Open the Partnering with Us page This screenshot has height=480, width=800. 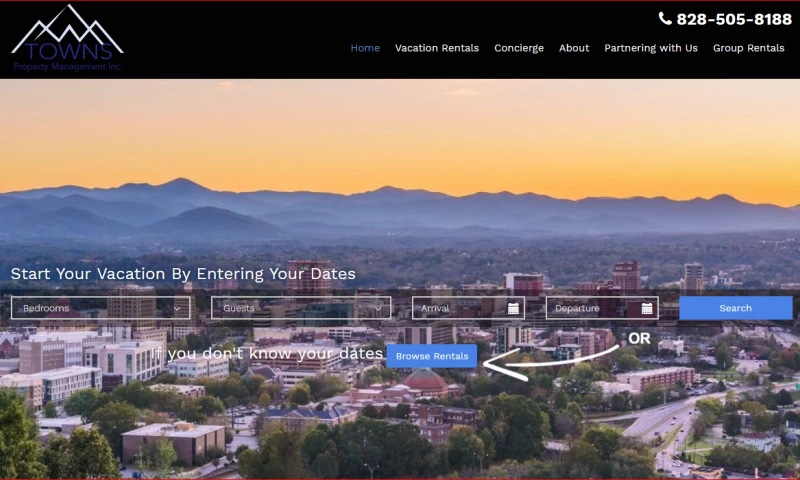click(x=651, y=48)
